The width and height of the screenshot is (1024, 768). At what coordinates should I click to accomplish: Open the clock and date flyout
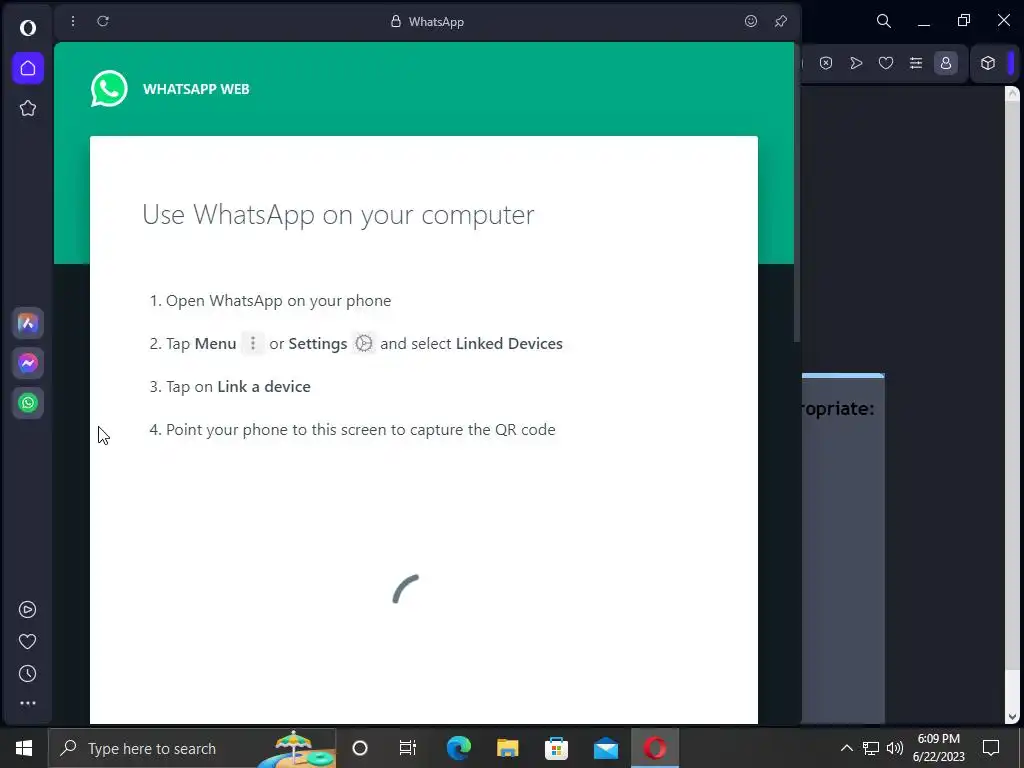click(938, 748)
